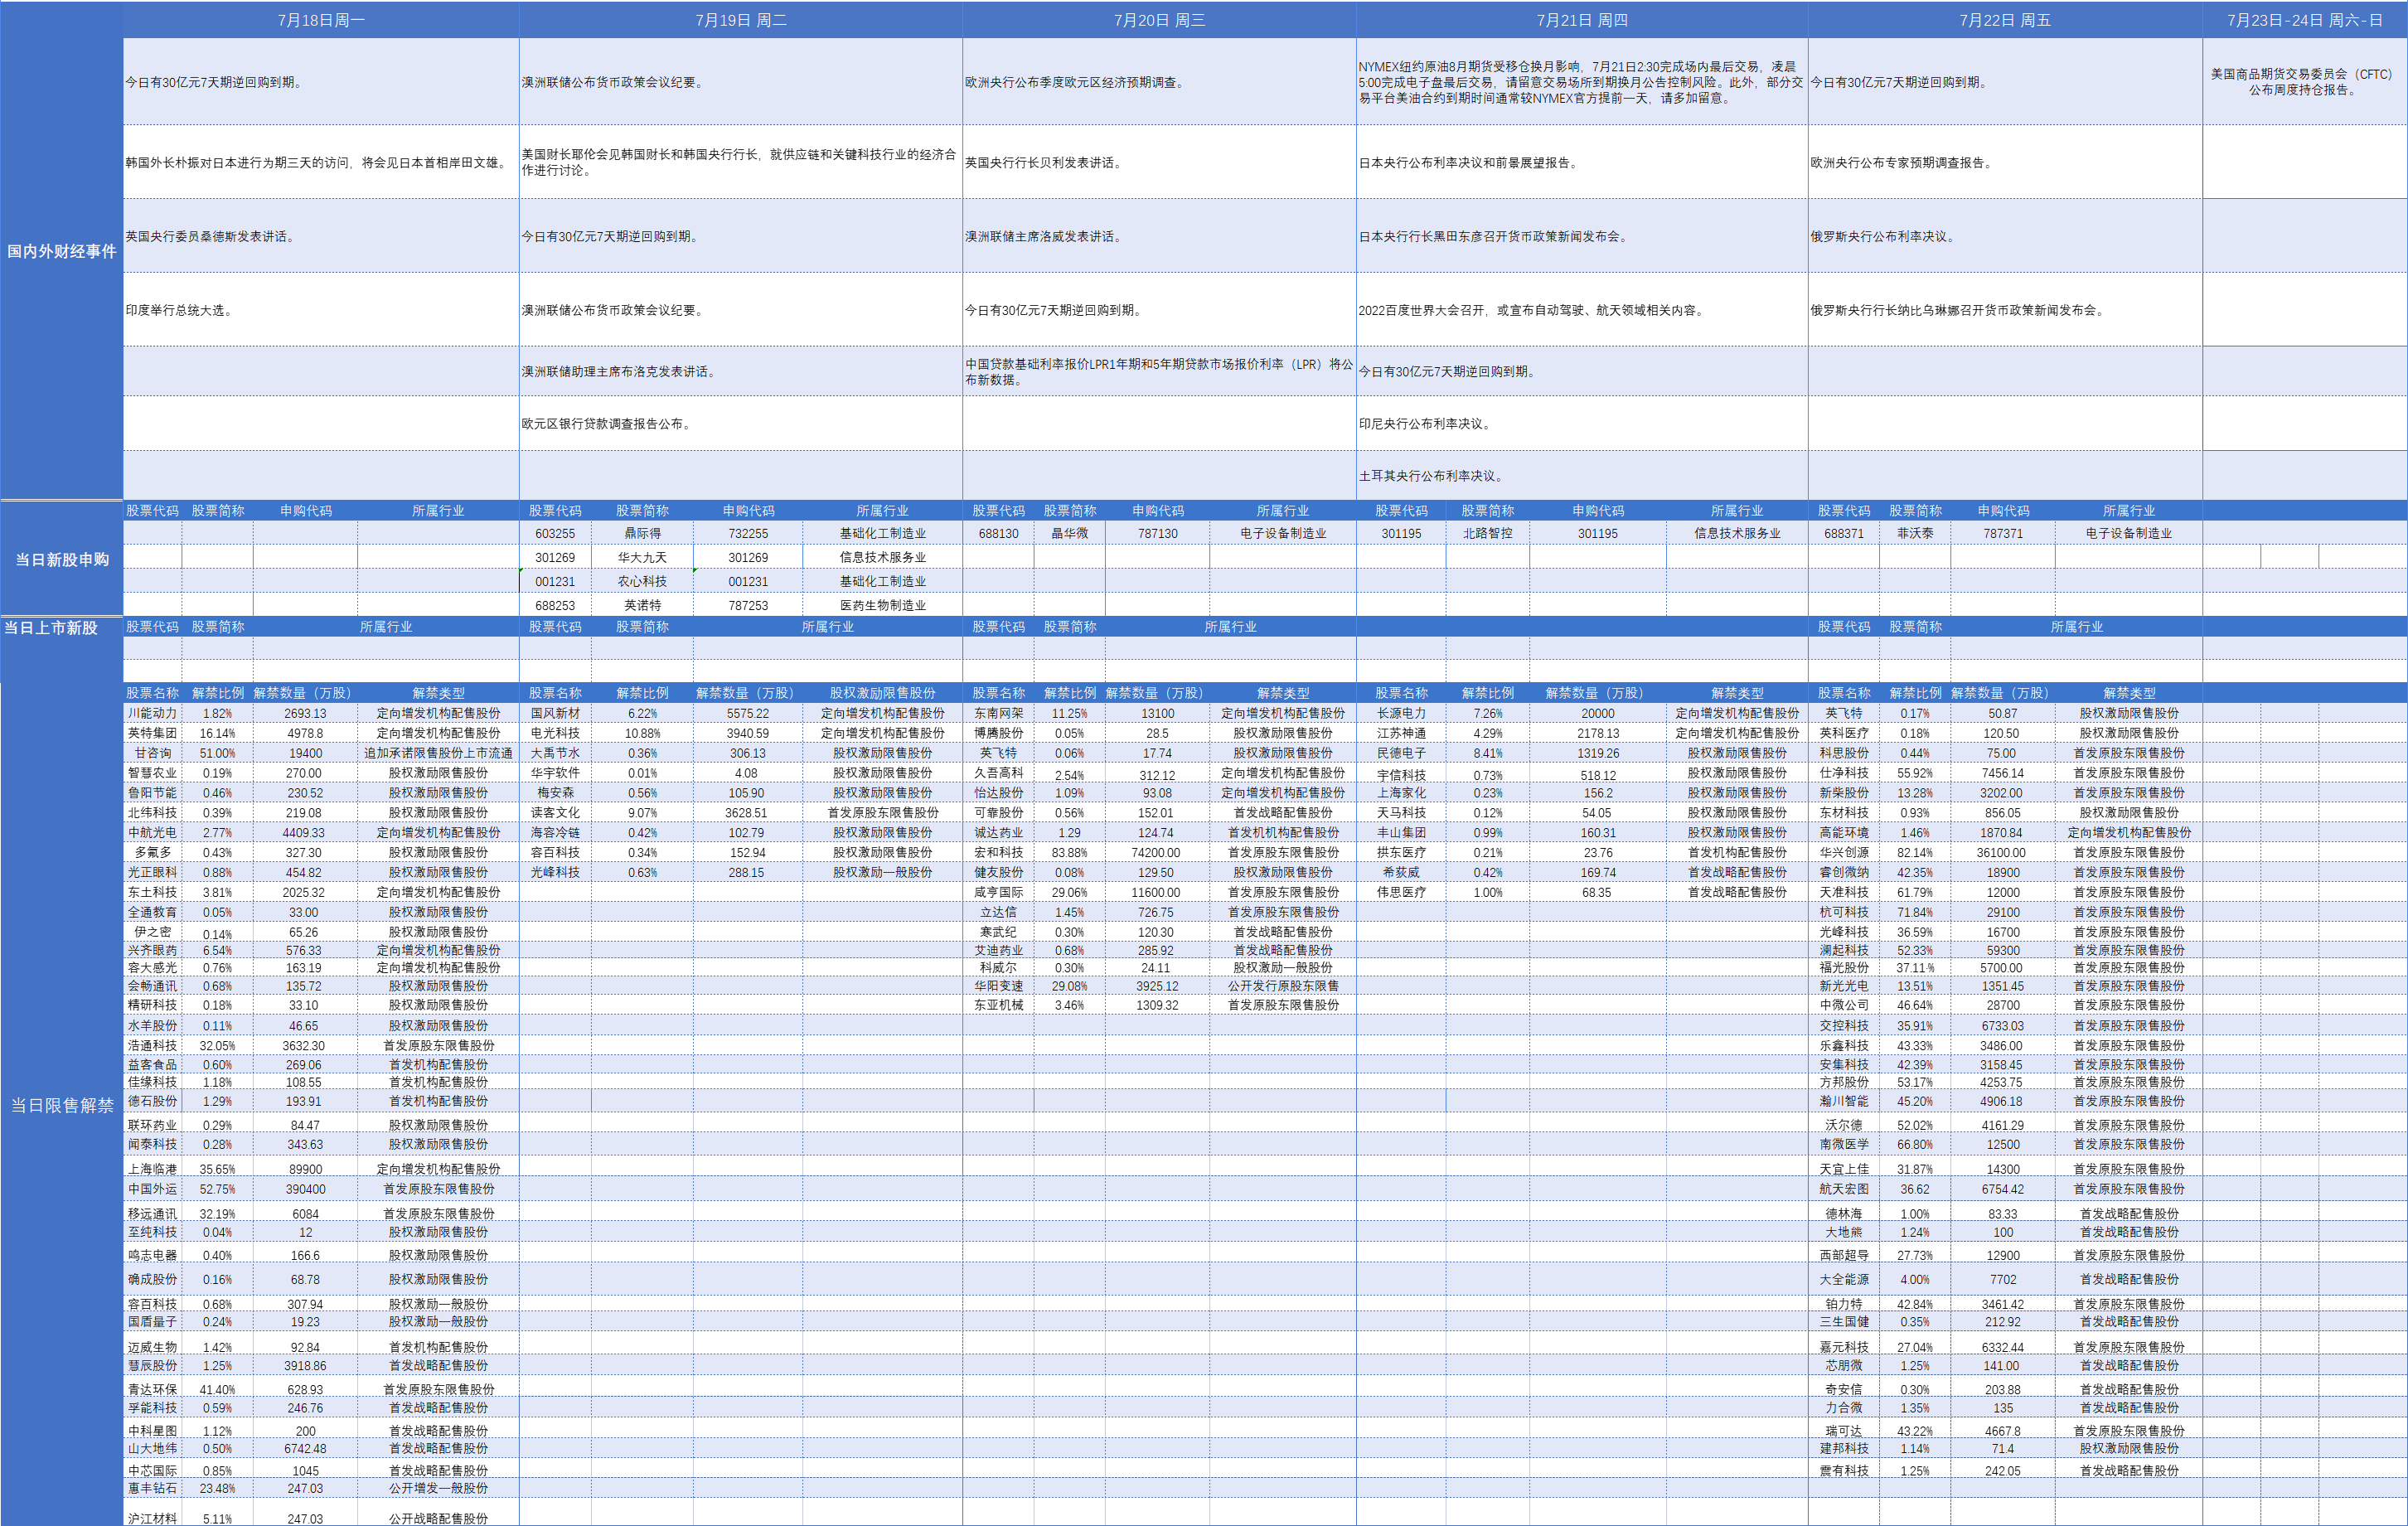Click the 中芯国际 stock name cell
The image size is (2408, 1526).
pos(152,1470)
